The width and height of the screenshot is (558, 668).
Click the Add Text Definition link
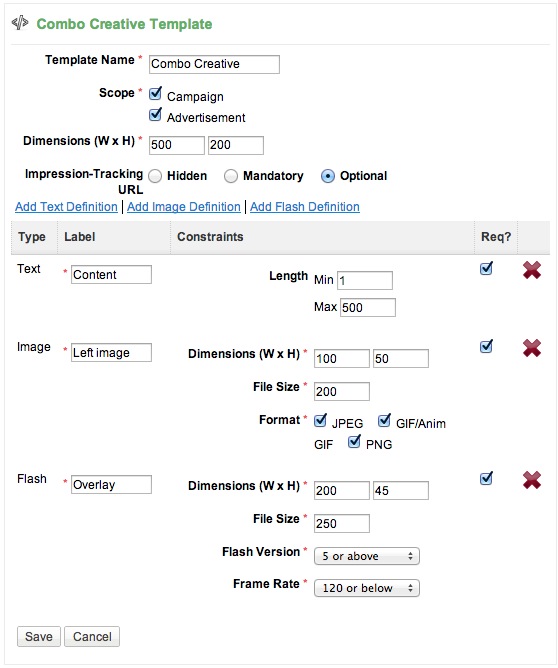pyautogui.click(x=66, y=207)
